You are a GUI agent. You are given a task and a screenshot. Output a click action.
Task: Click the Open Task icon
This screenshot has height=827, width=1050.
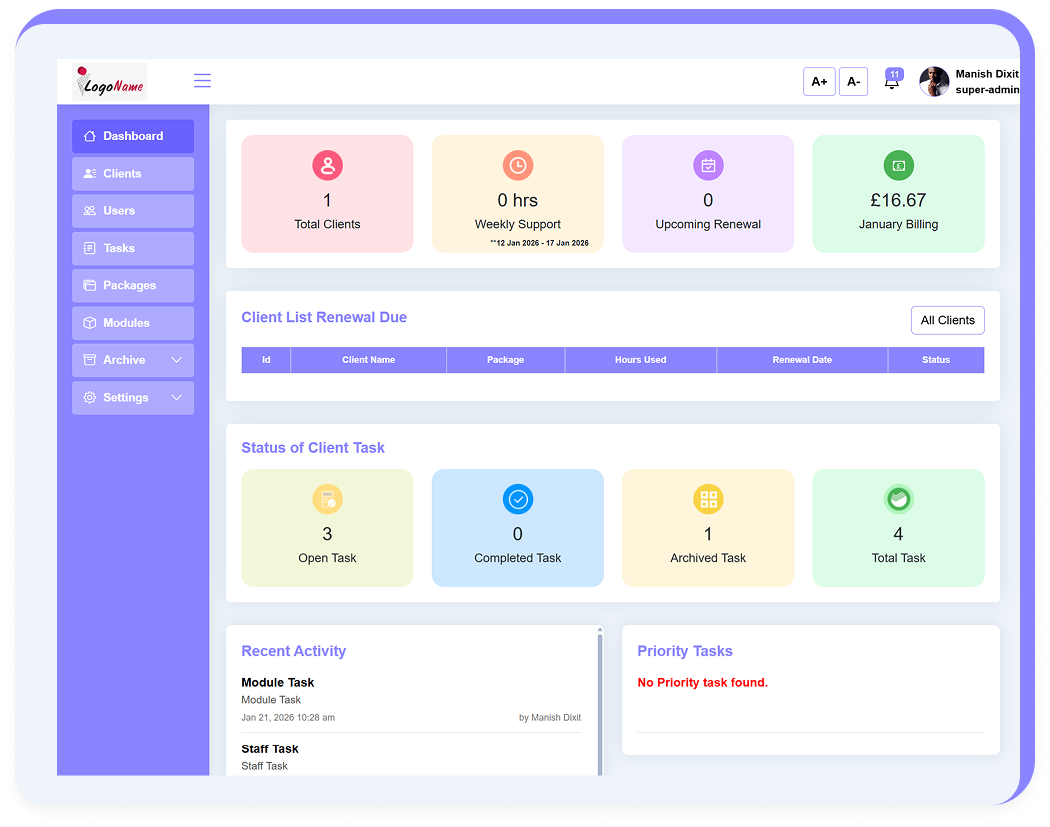[x=327, y=499]
